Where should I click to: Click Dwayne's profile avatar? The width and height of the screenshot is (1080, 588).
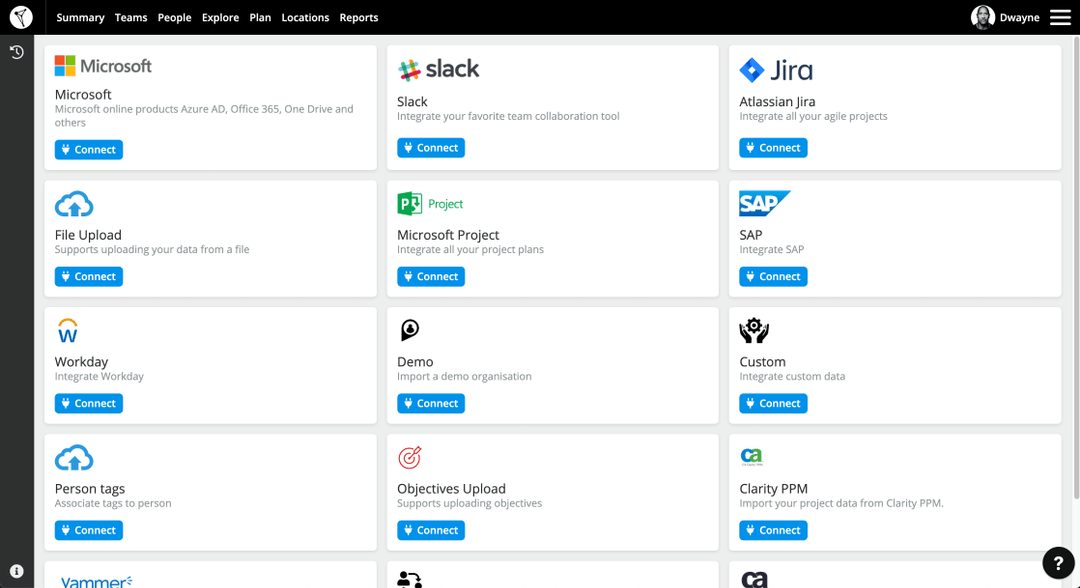(982, 17)
